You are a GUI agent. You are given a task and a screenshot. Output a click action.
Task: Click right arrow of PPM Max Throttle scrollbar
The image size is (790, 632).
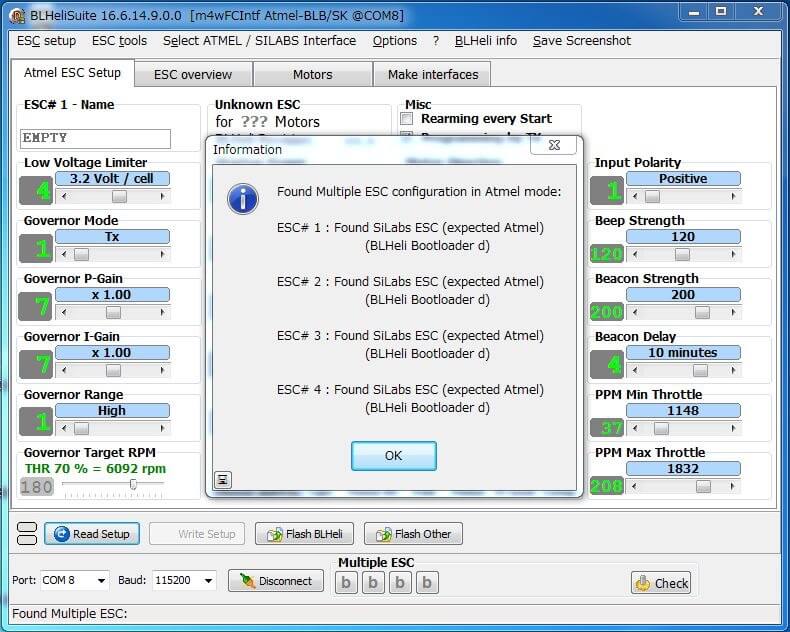pos(734,486)
